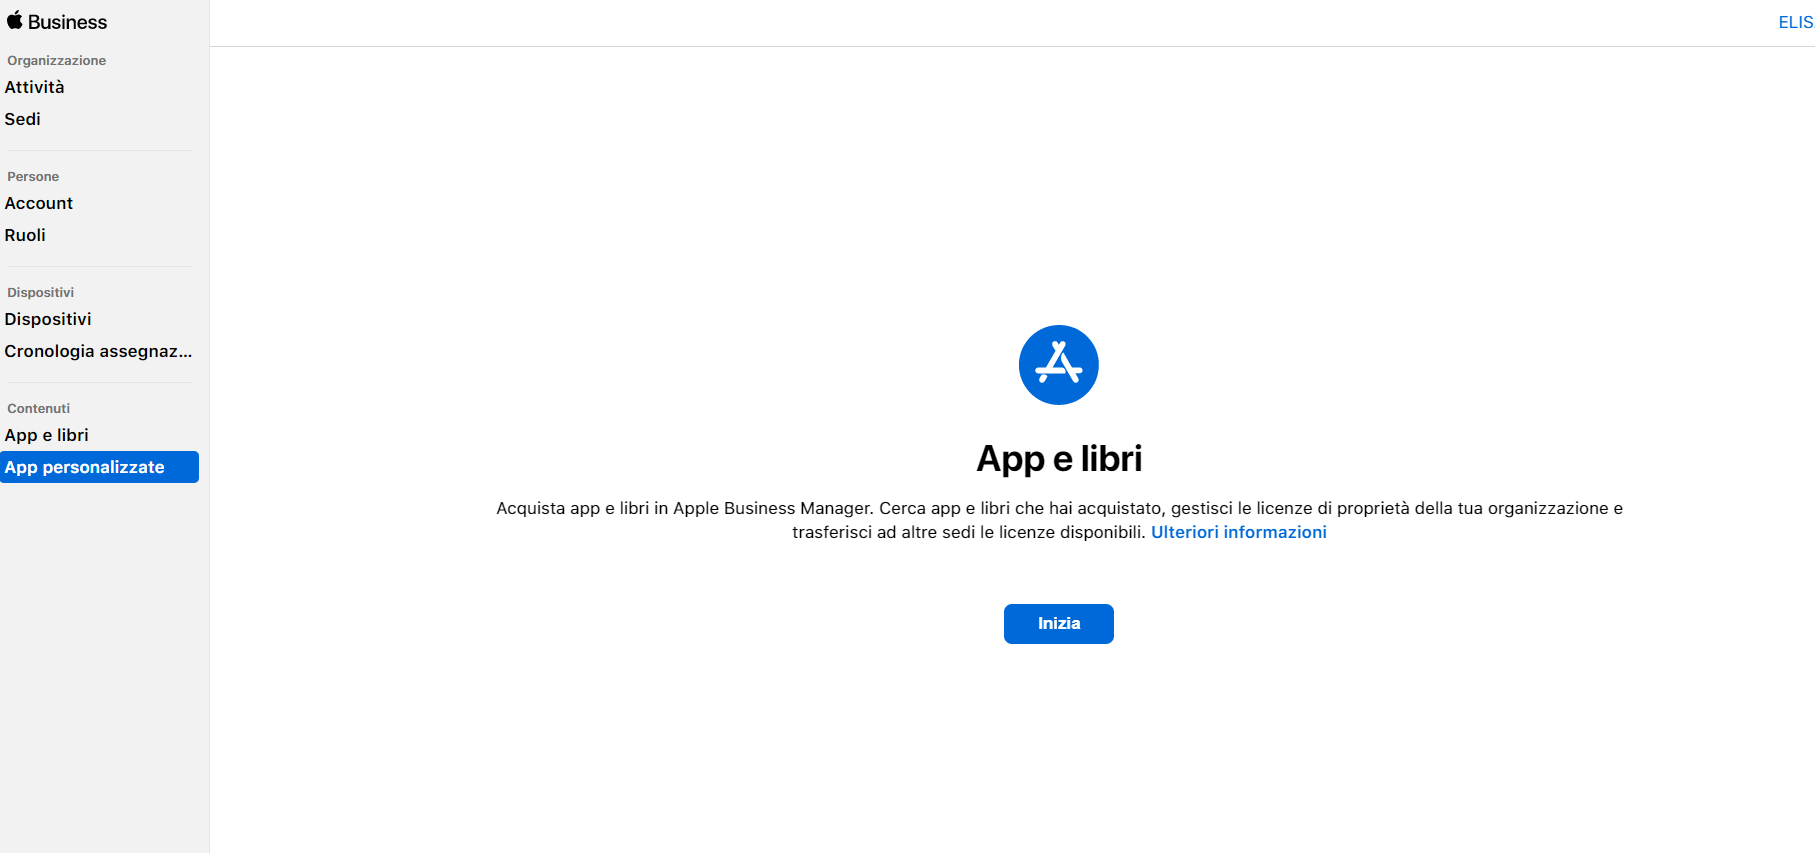
Task: Click the App Store icon above the heading
Action: (x=1058, y=365)
